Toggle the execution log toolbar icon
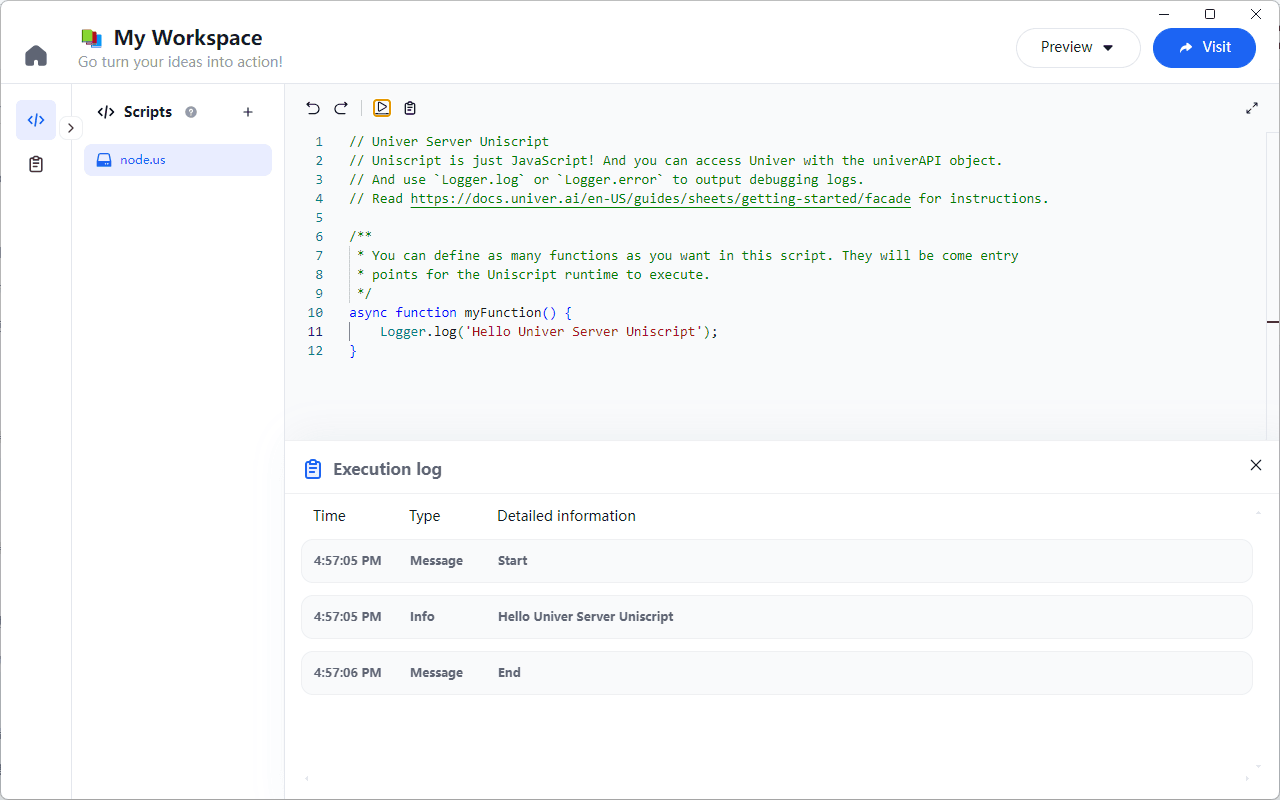 click(410, 108)
